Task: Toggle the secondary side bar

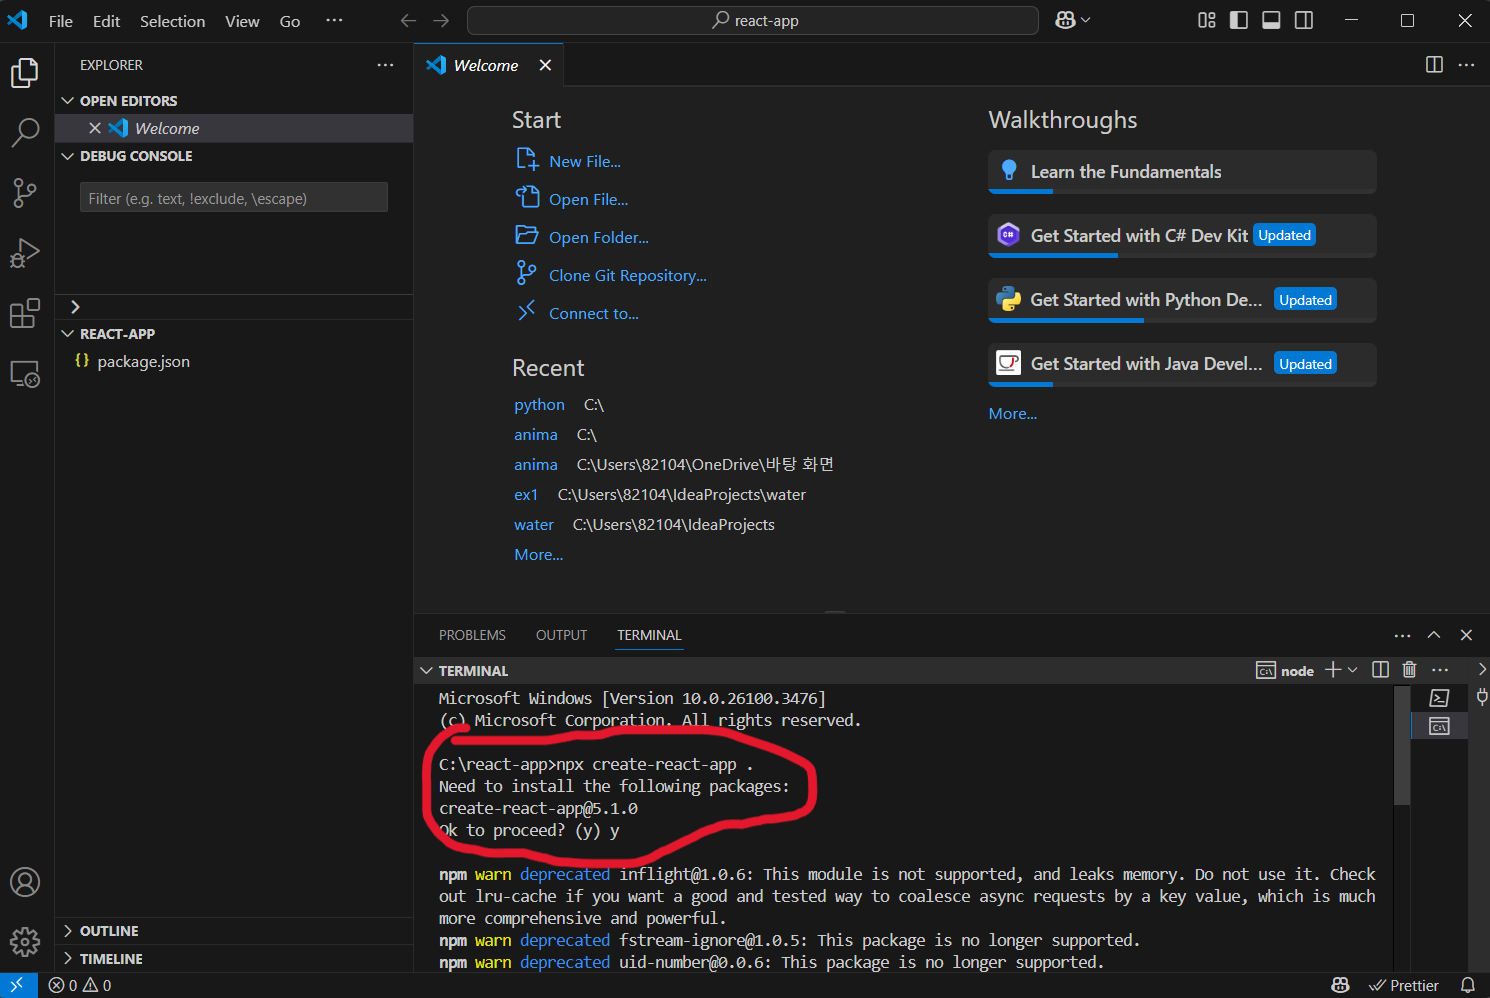Action: pyautogui.click(x=1304, y=21)
